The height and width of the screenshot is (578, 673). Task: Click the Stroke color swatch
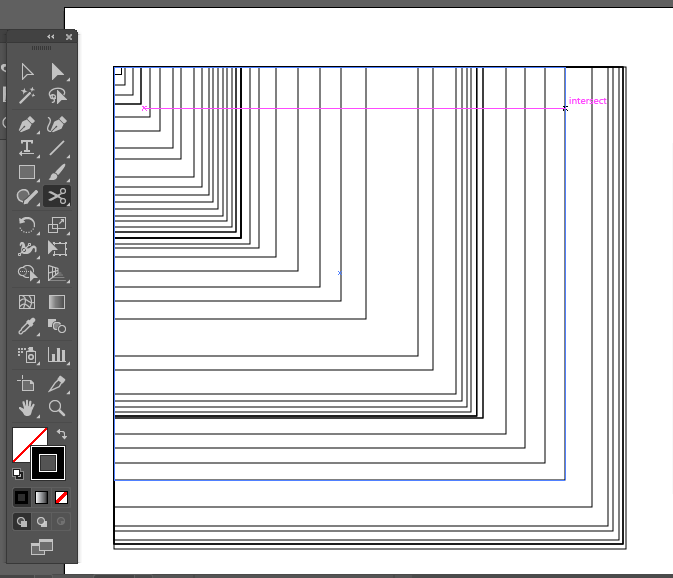48,463
